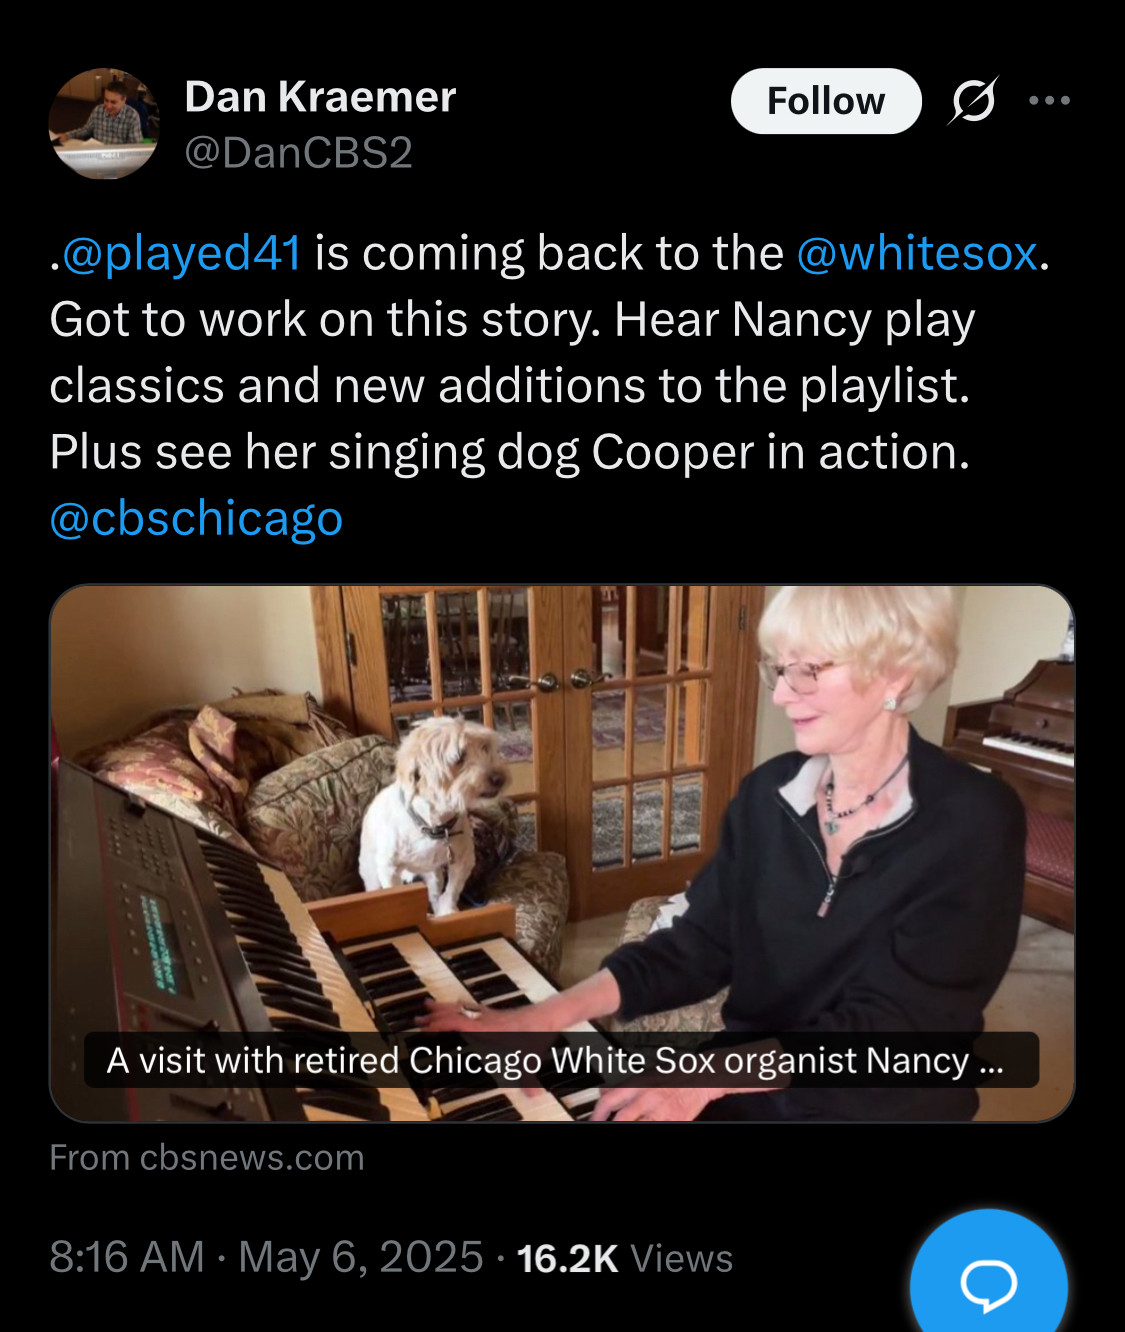The height and width of the screenshot is (1332, 1125).
Task: Open the Nancy organist video thumbnail
Action: 562,853
